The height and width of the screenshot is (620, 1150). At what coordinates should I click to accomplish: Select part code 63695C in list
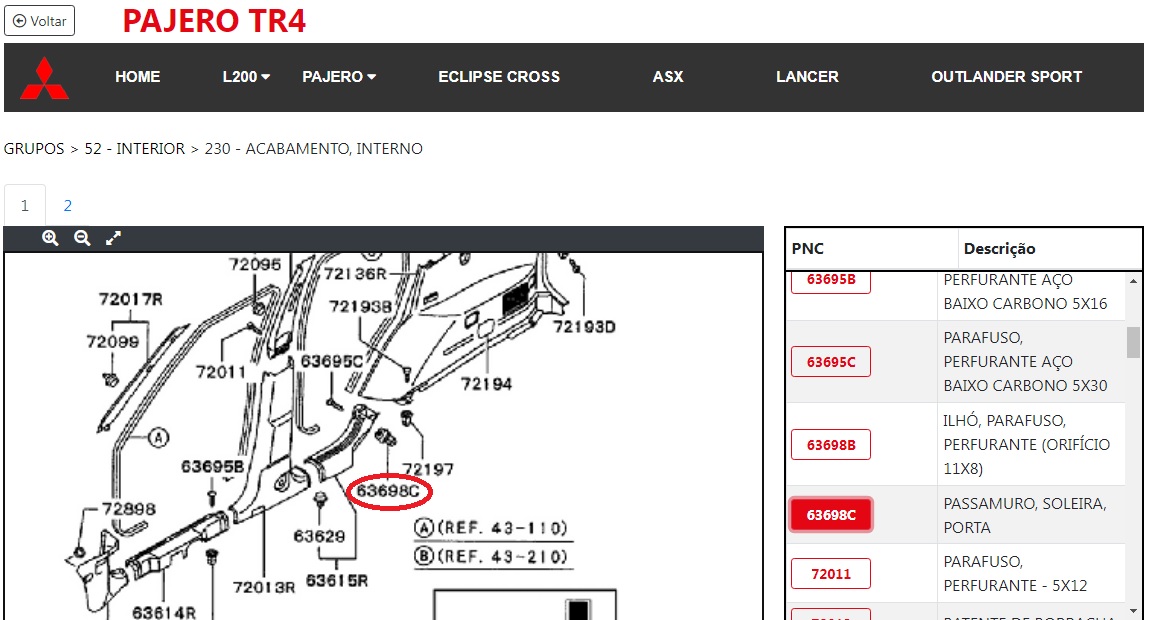pos(831,362)
